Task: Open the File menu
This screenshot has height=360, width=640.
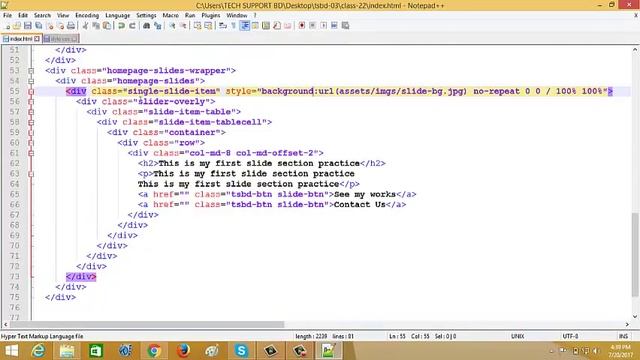Action: (7, 15)
